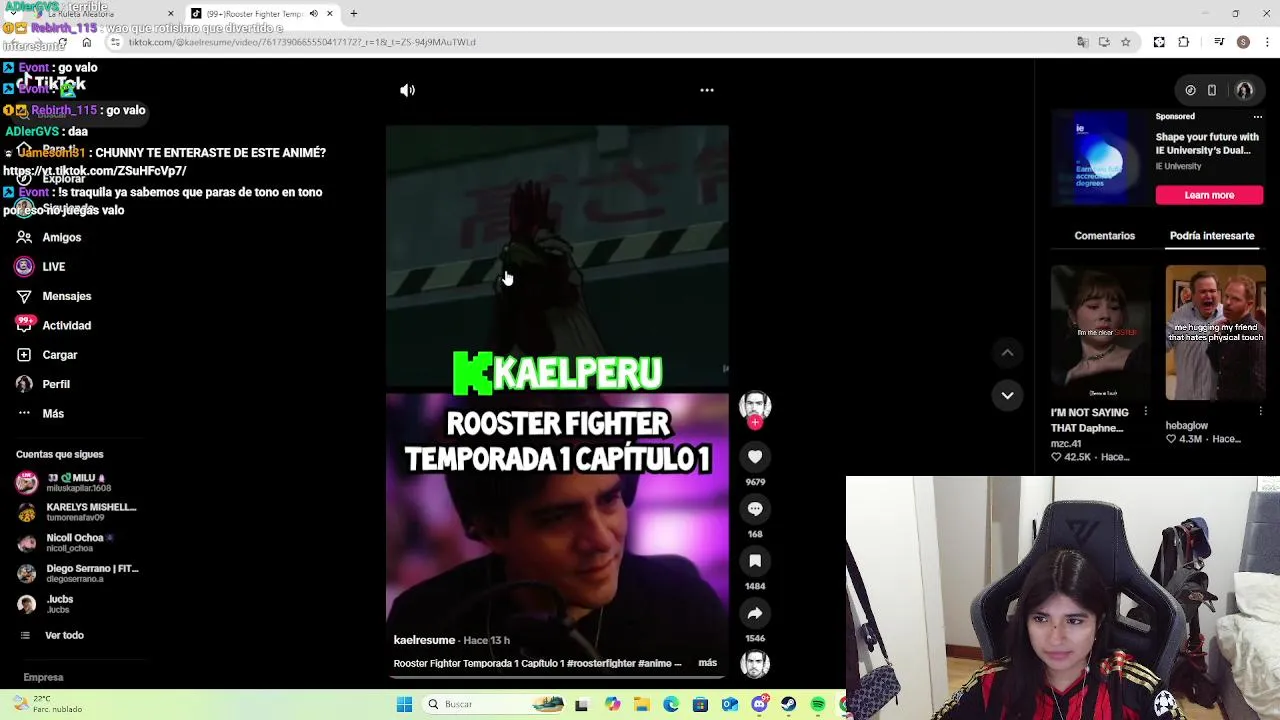The width and height of the screenshot is (1280, 720).
Task: Go to the previous video with the up arrow
Action: pyautogui.click(x=1007, y=352)
